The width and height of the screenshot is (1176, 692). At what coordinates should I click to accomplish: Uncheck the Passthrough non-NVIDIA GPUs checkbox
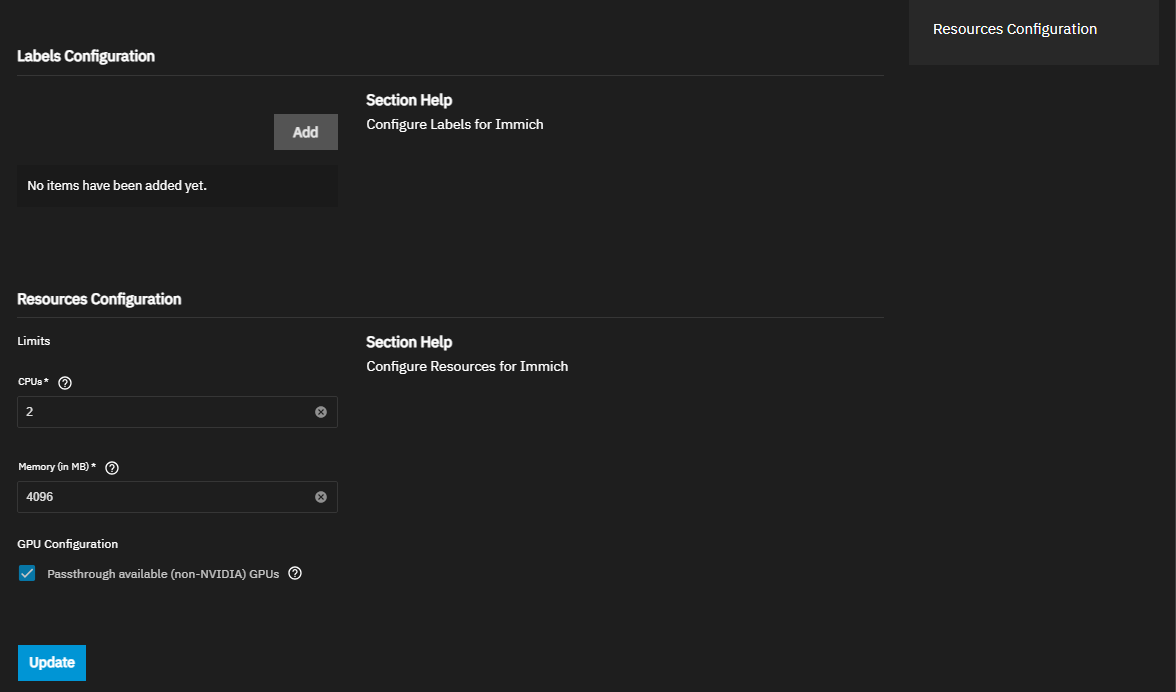tap(27, 574)
